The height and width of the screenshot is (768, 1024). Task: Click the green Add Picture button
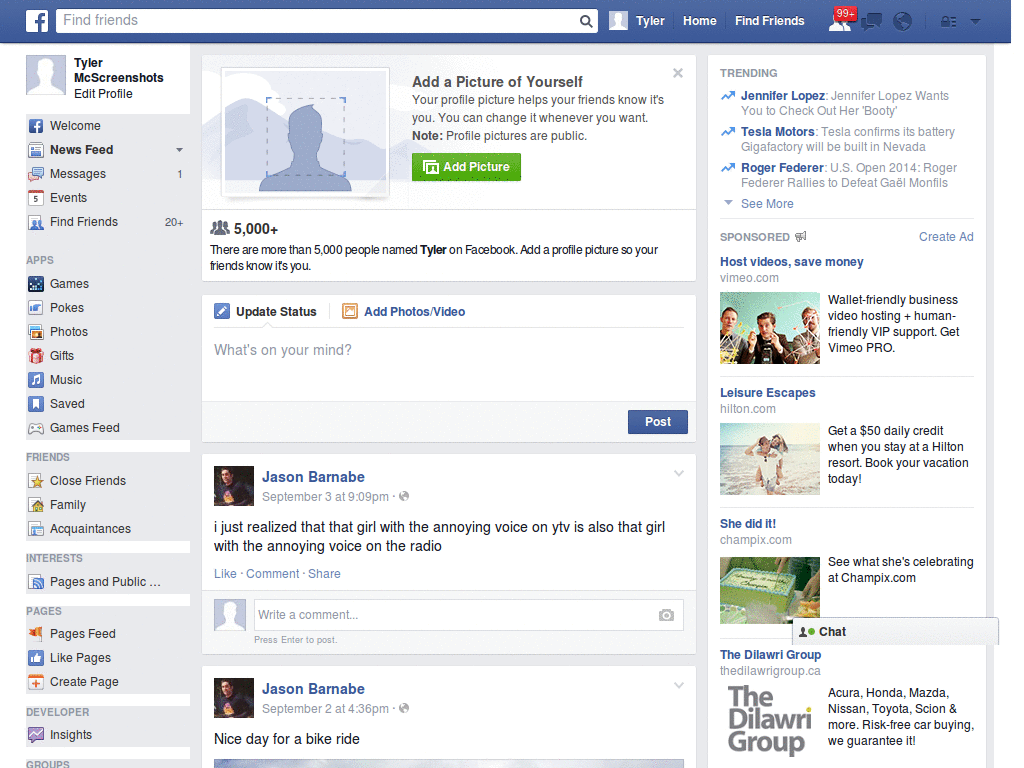click(x=466, y=167)
